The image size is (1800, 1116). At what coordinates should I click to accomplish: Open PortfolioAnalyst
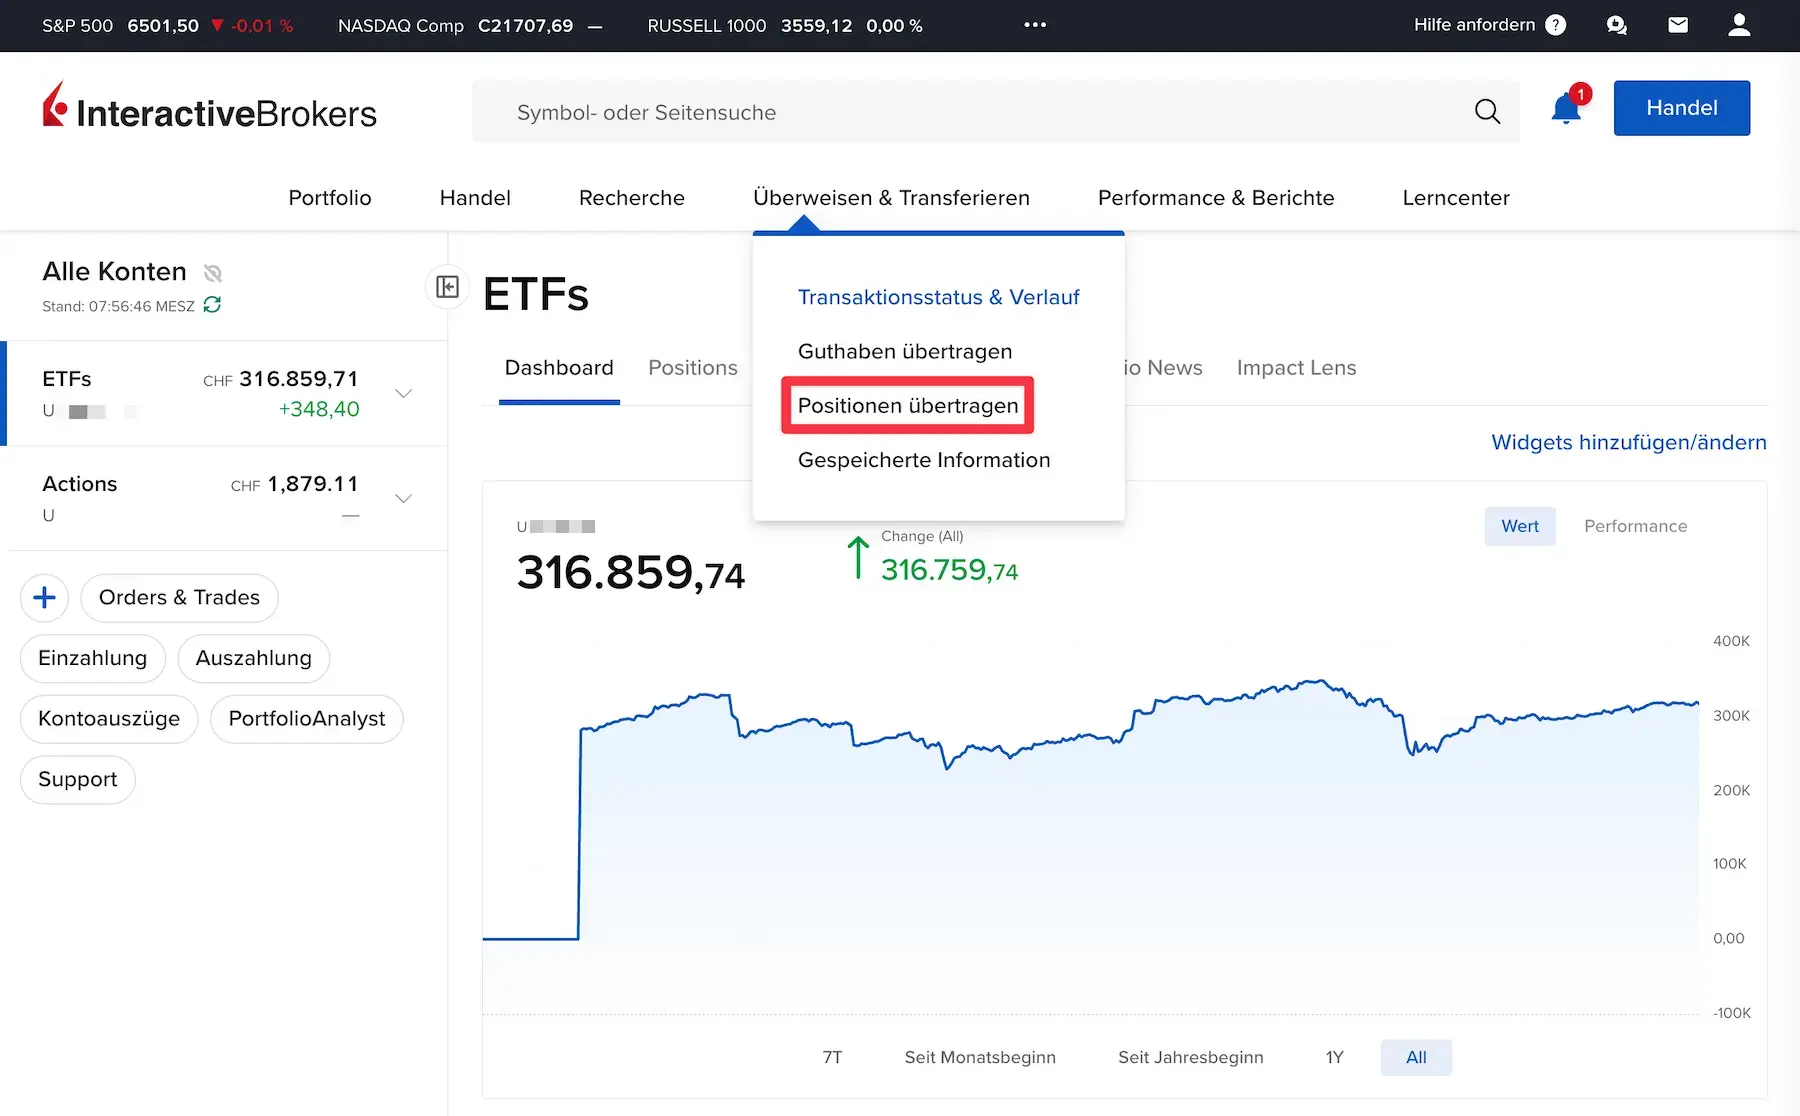[307, 719]
